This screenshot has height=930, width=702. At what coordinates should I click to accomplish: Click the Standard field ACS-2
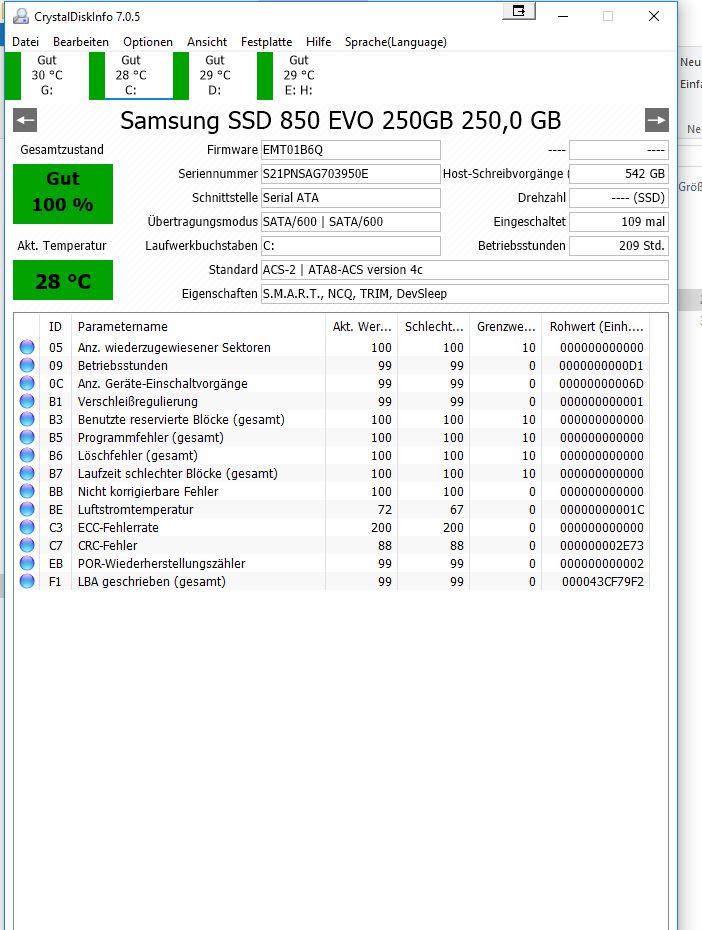pos(465,270)
